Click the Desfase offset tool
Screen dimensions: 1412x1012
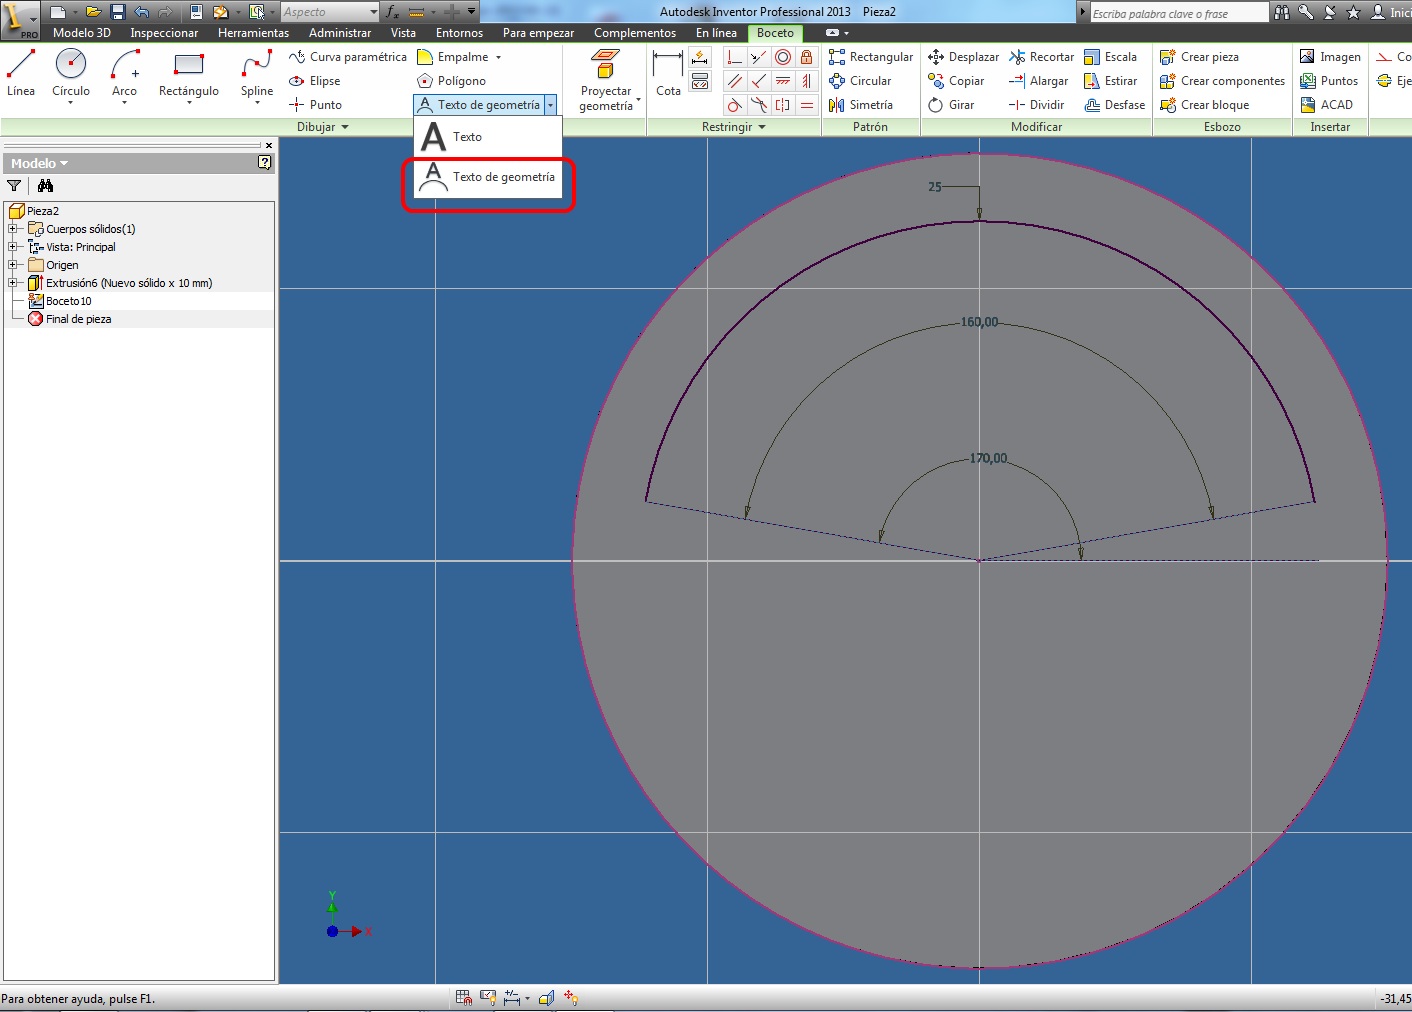click(1115, 105)
